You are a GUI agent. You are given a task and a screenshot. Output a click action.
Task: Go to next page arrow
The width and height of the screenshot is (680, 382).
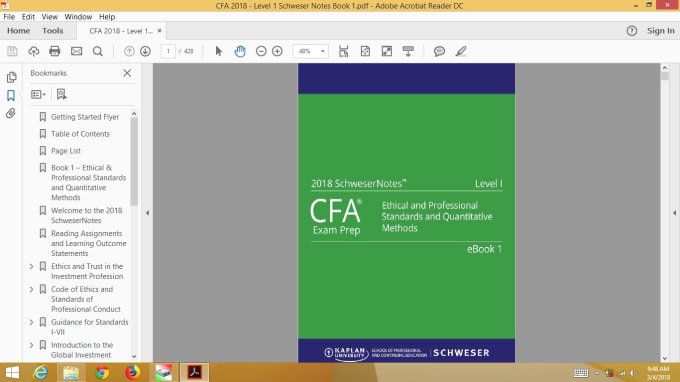coord(146,51)
